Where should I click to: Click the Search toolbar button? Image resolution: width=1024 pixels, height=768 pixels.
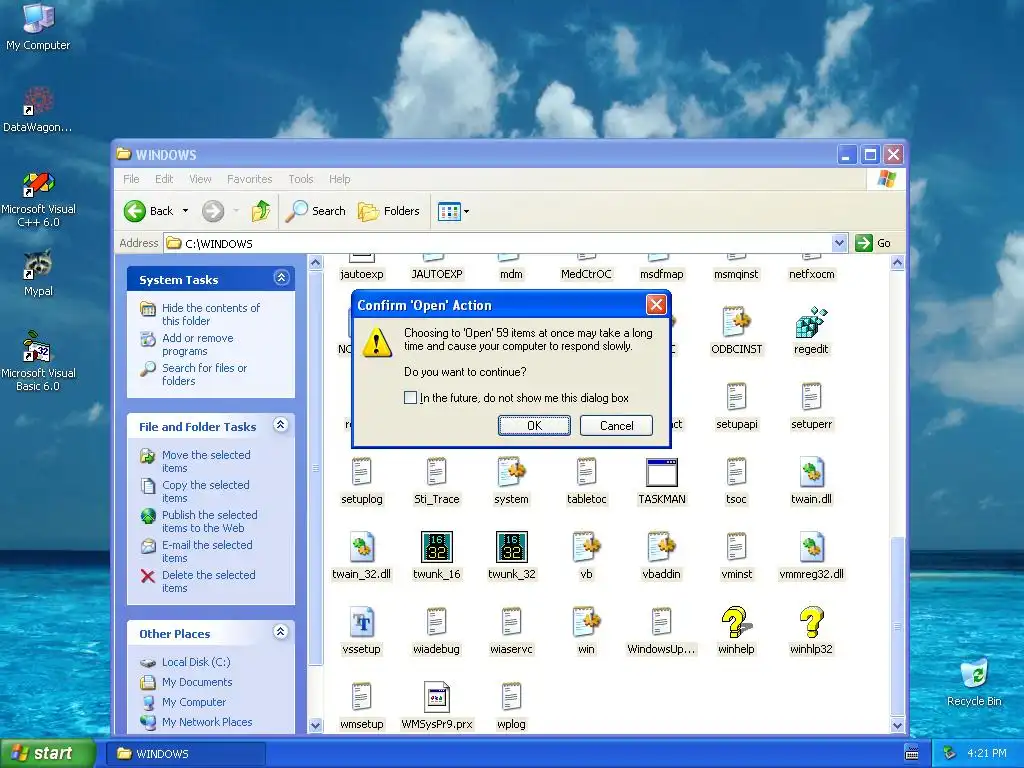[x=316, y=211]
